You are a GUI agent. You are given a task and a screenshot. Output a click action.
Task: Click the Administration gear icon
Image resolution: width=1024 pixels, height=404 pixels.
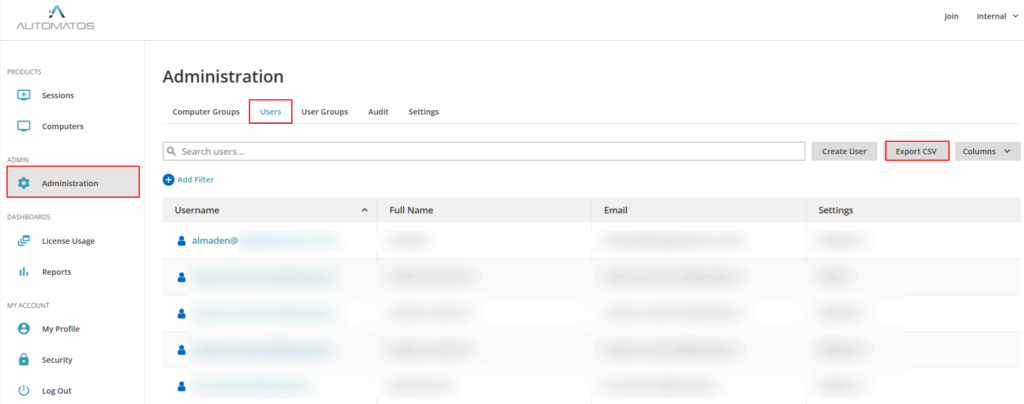pos(24,183)
